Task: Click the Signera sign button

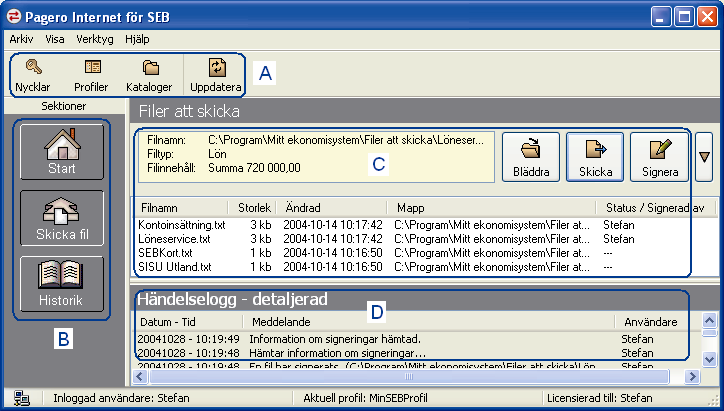Action: click(x=659, y=157)
